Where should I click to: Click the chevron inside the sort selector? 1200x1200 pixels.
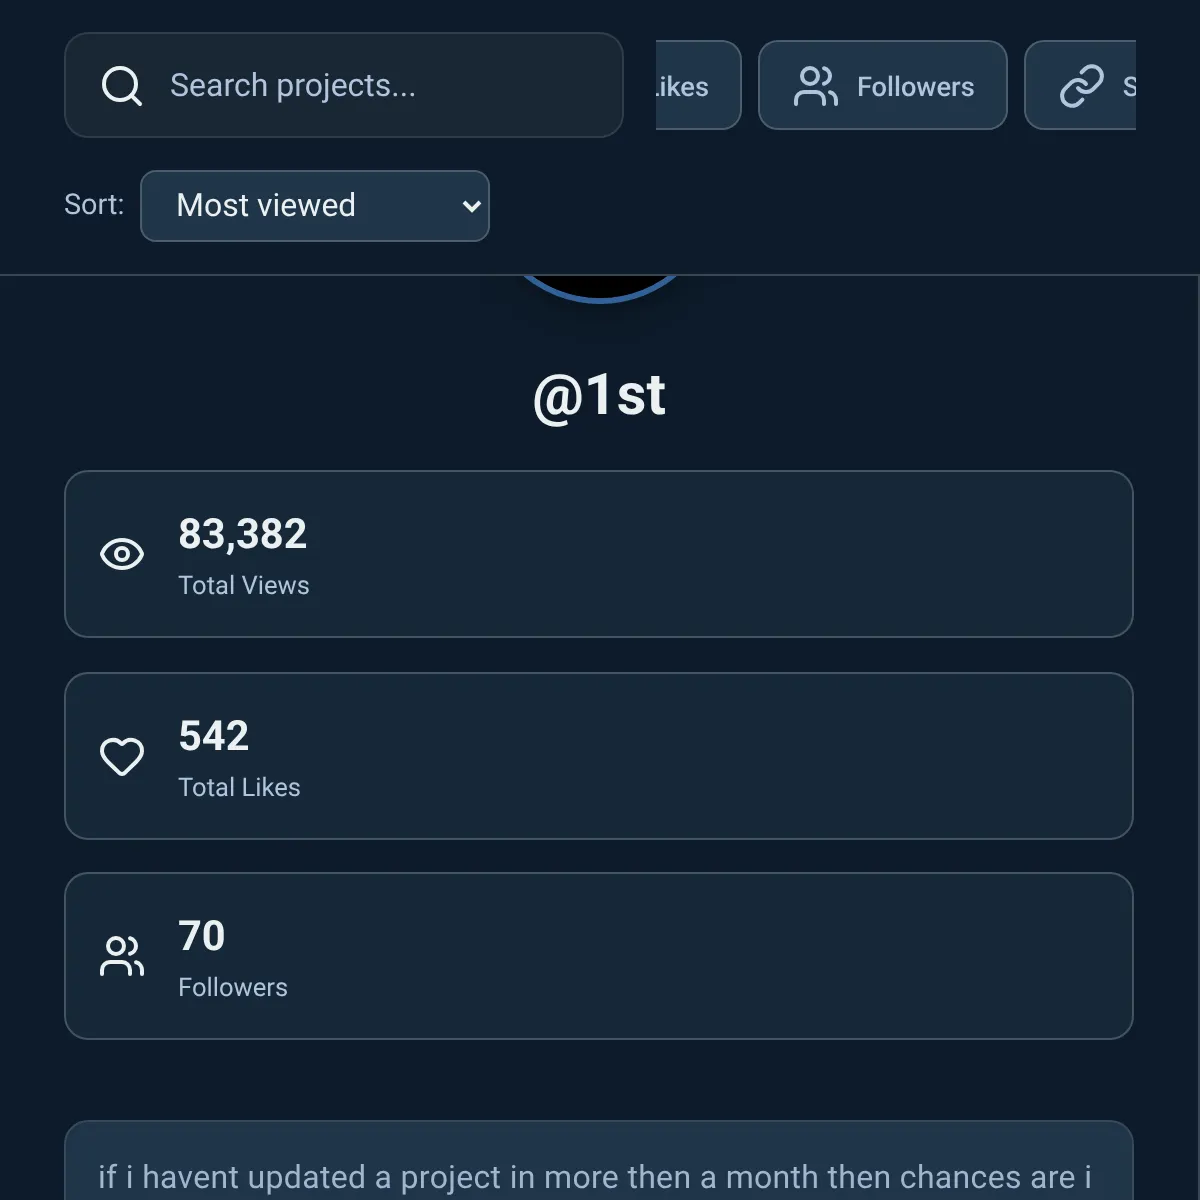(x=470, y=206)
